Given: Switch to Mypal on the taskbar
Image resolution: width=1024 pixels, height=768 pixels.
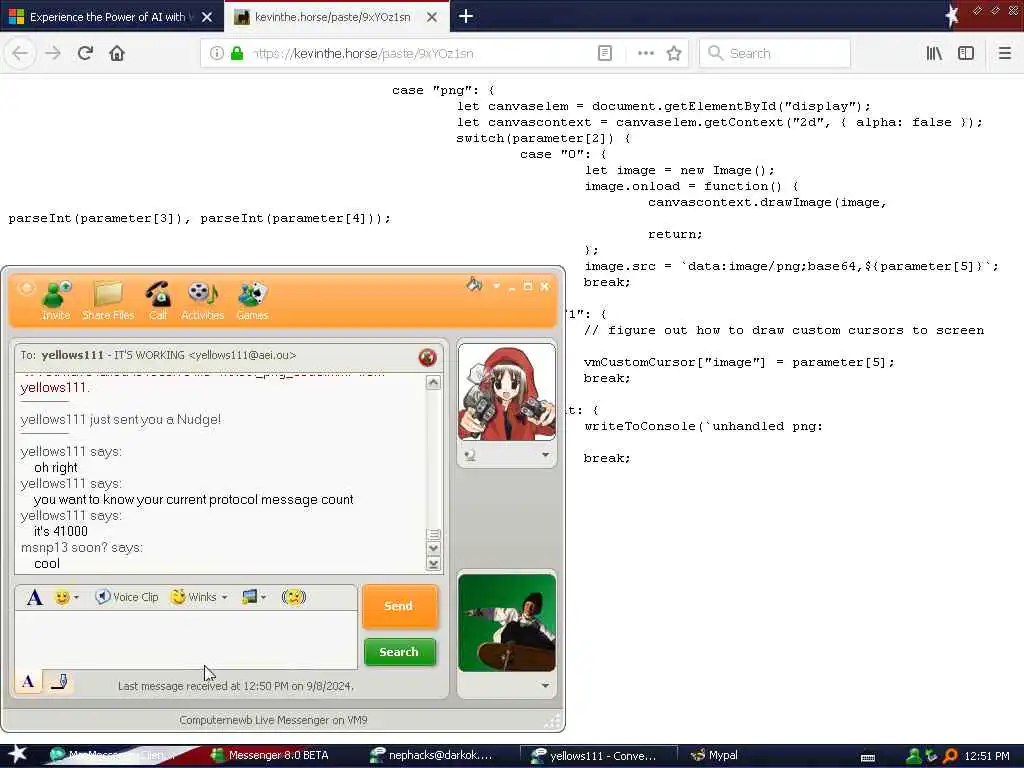Looking at the screenshot, I should (714, 755).
